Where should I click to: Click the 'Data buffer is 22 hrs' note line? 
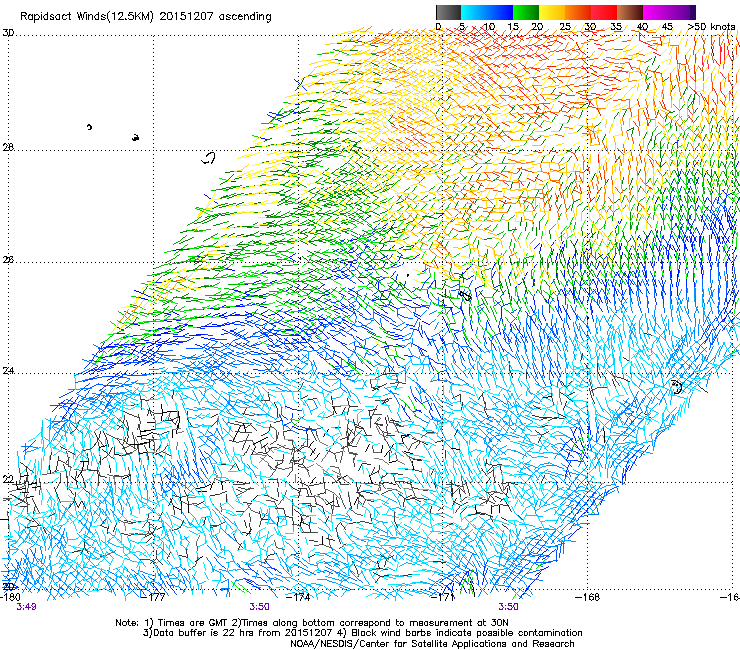362,633
